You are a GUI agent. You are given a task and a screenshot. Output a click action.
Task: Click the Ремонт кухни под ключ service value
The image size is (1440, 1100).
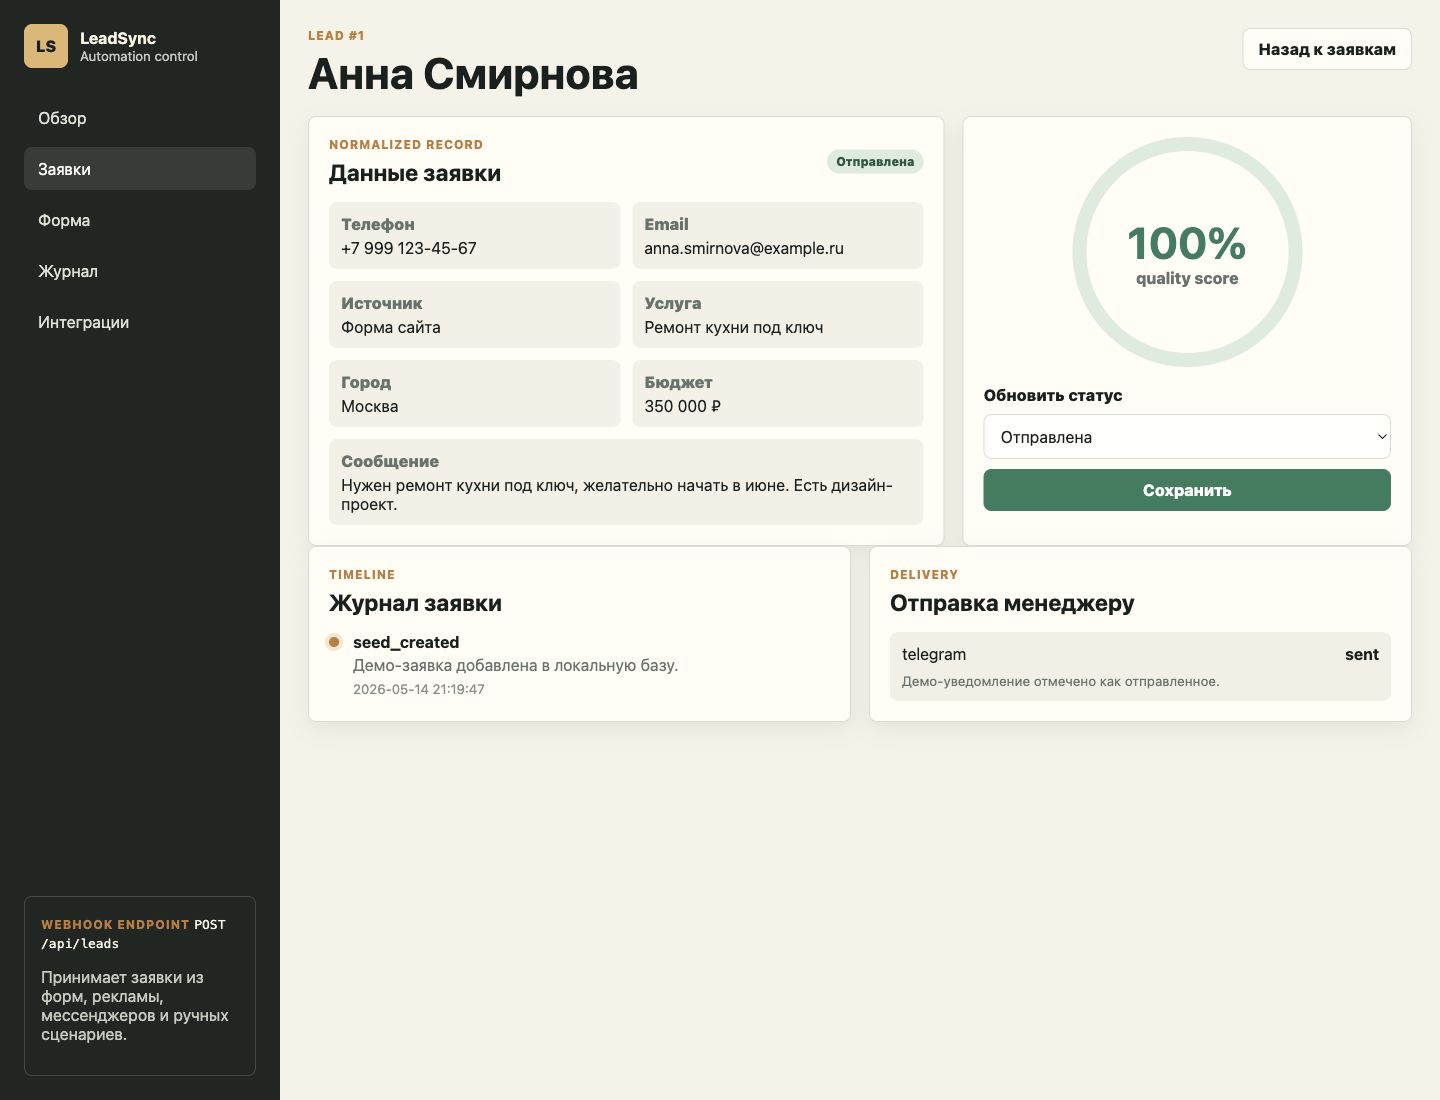click(x=734, y=327)
